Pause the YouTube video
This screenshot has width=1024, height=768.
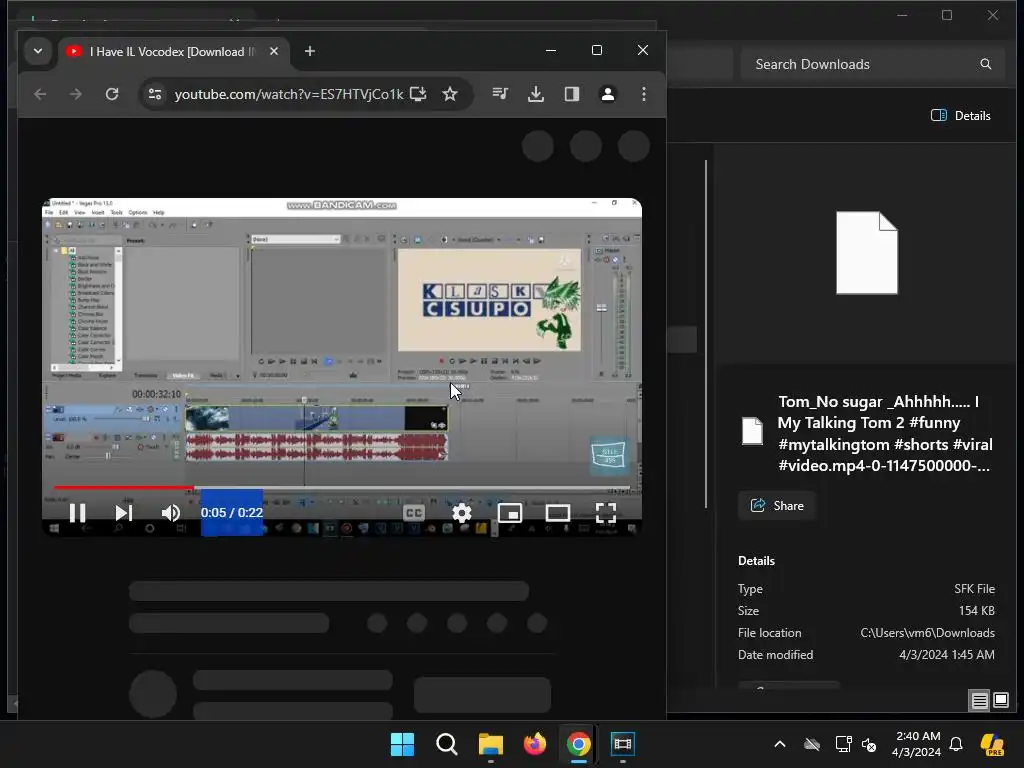77,513
